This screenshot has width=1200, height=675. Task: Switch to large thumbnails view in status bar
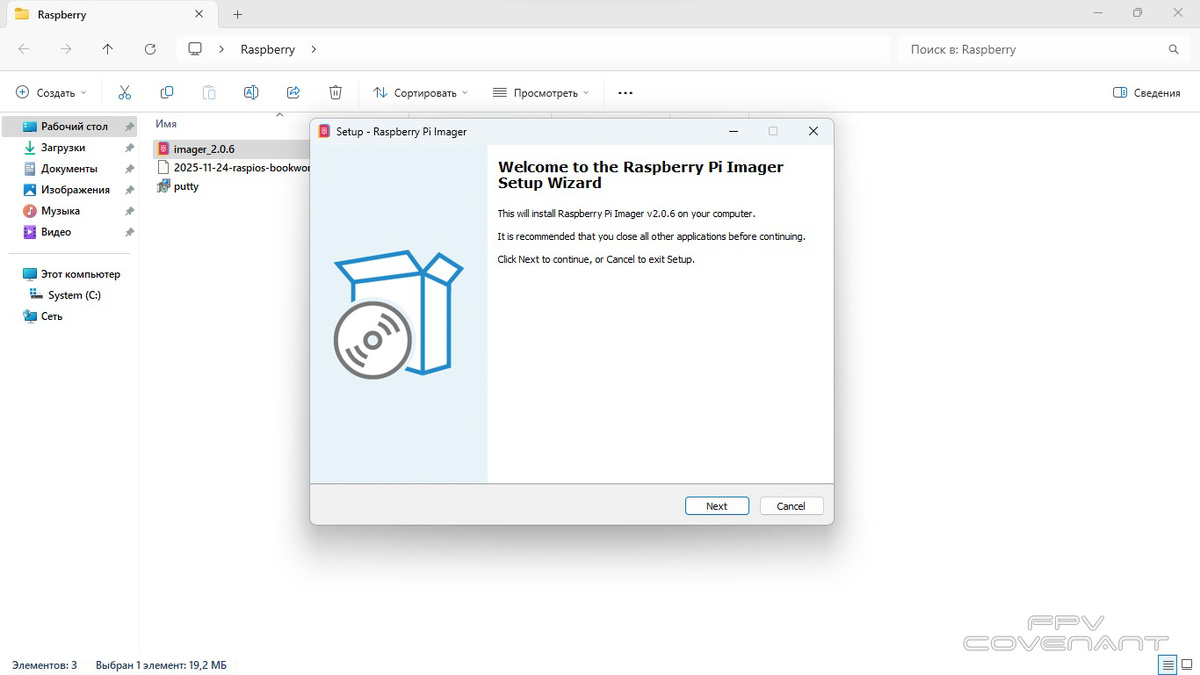[x=1186, y=665]
